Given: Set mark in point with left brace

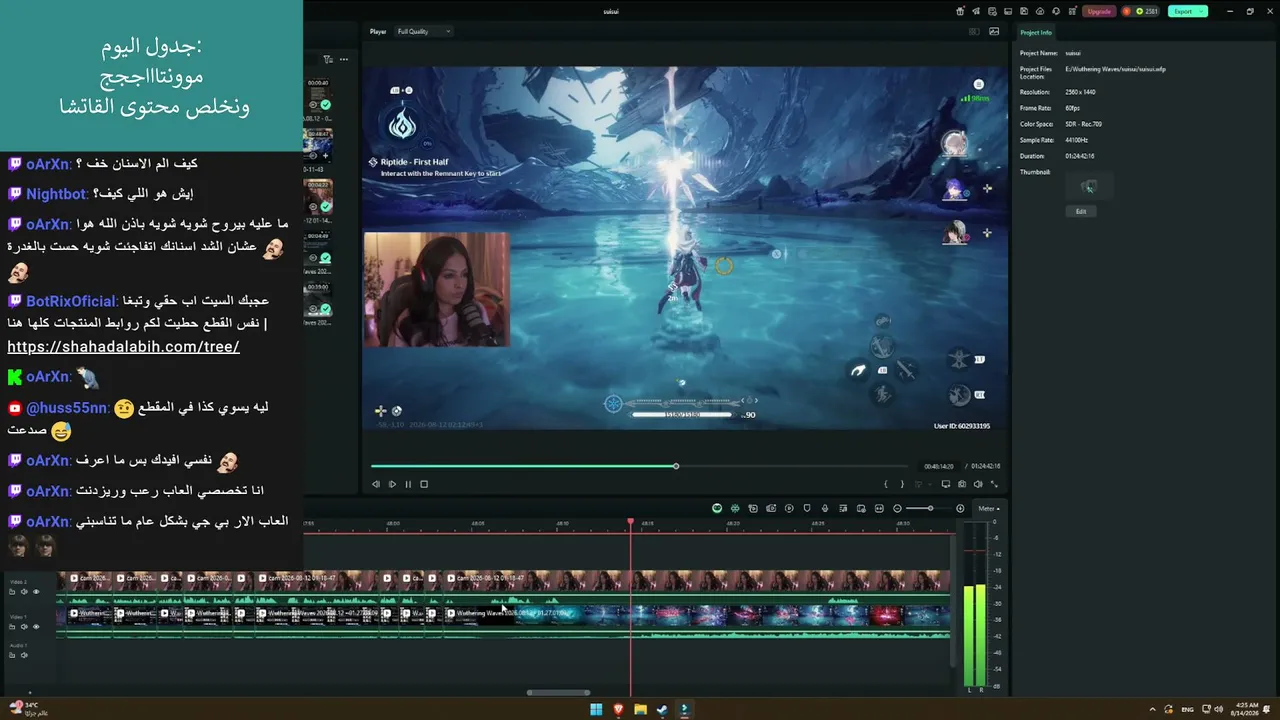Looking at the screenshot, I should coord(885,484).
